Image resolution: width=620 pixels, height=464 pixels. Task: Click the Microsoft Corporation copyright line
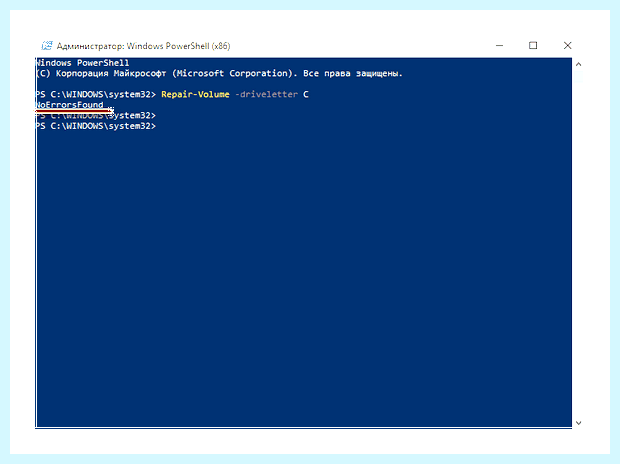click(219, 74)
